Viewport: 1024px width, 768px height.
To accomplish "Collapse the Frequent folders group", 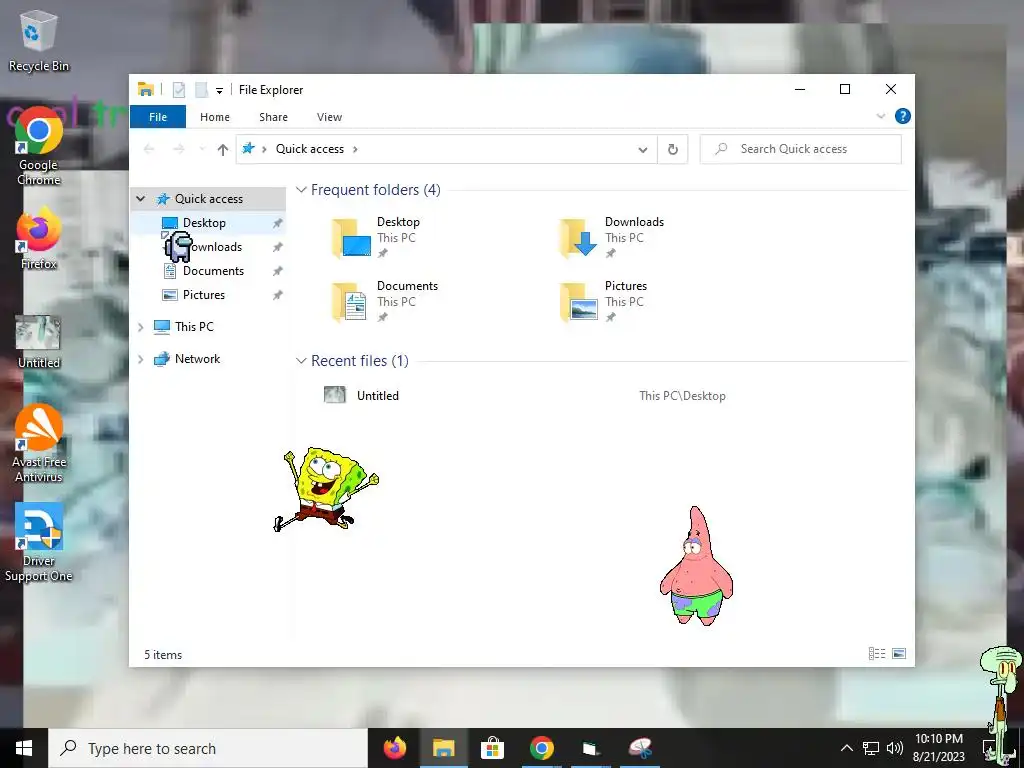I will (301, 190).
